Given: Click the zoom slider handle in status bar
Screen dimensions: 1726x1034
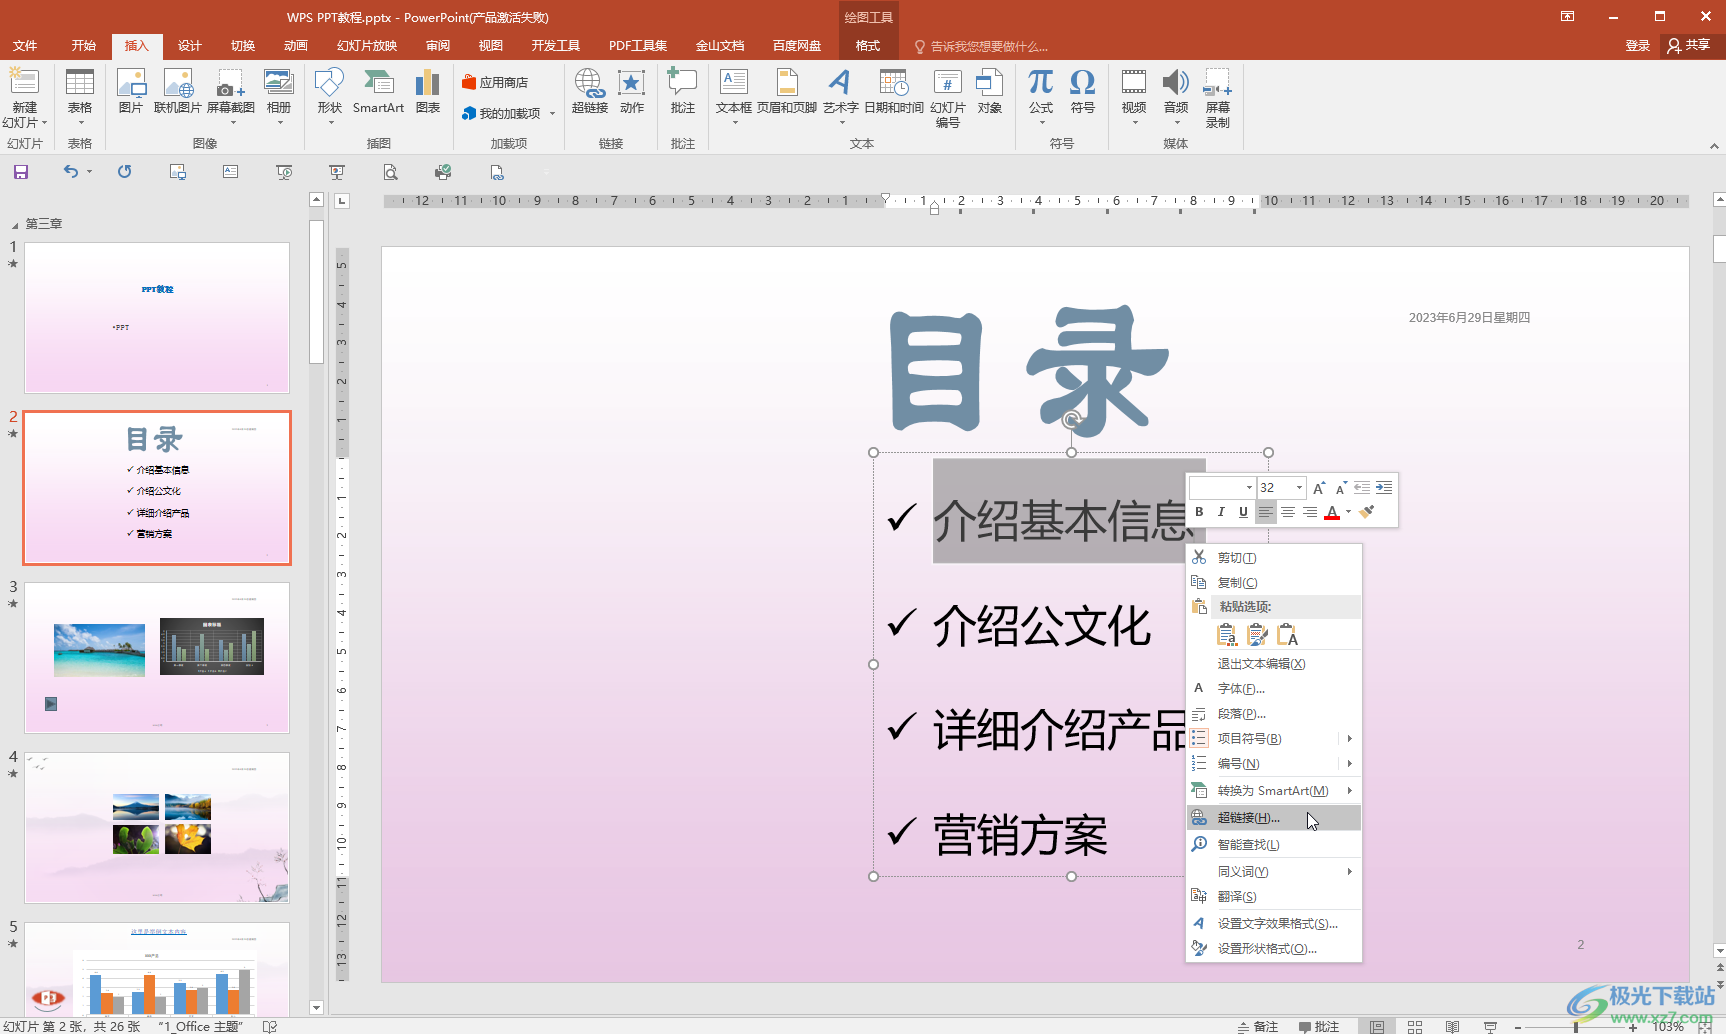Looking at the screenshot, I should coord(1575,1027).
